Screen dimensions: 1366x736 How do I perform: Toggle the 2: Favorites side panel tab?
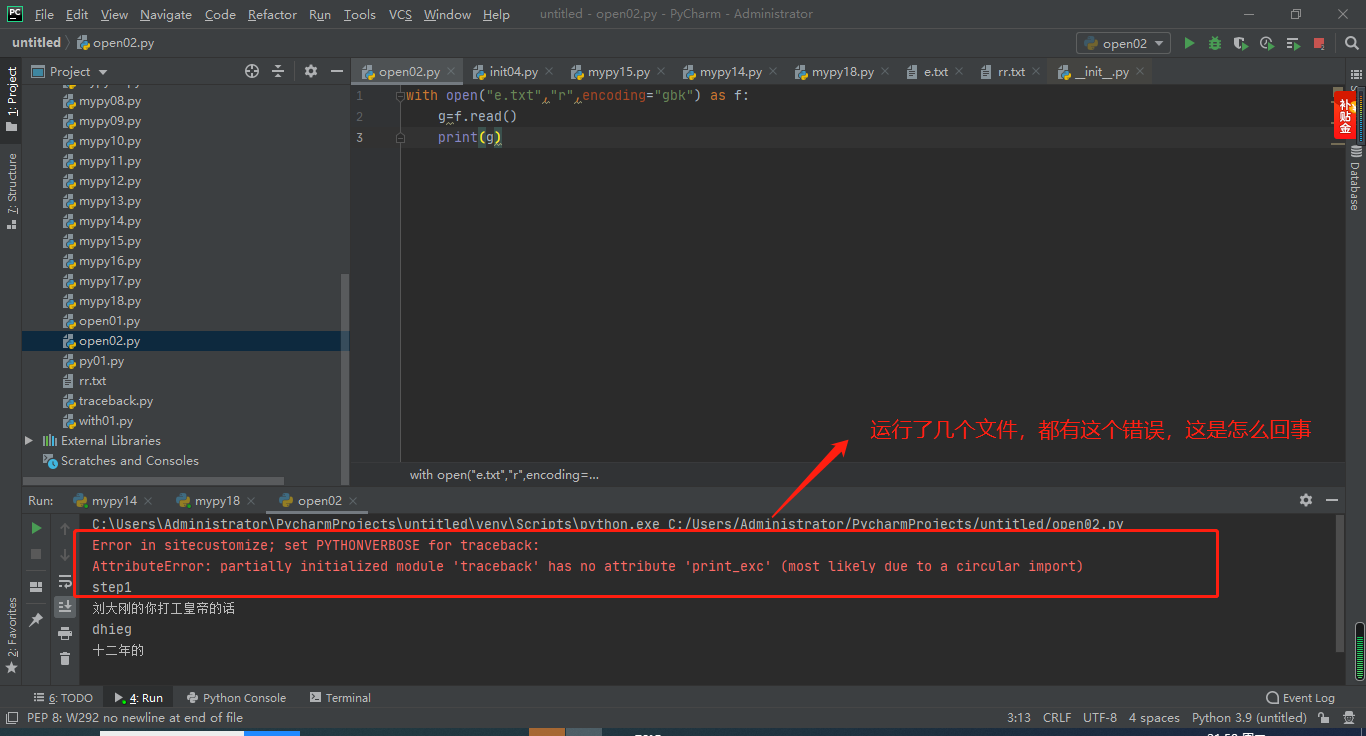12,636
